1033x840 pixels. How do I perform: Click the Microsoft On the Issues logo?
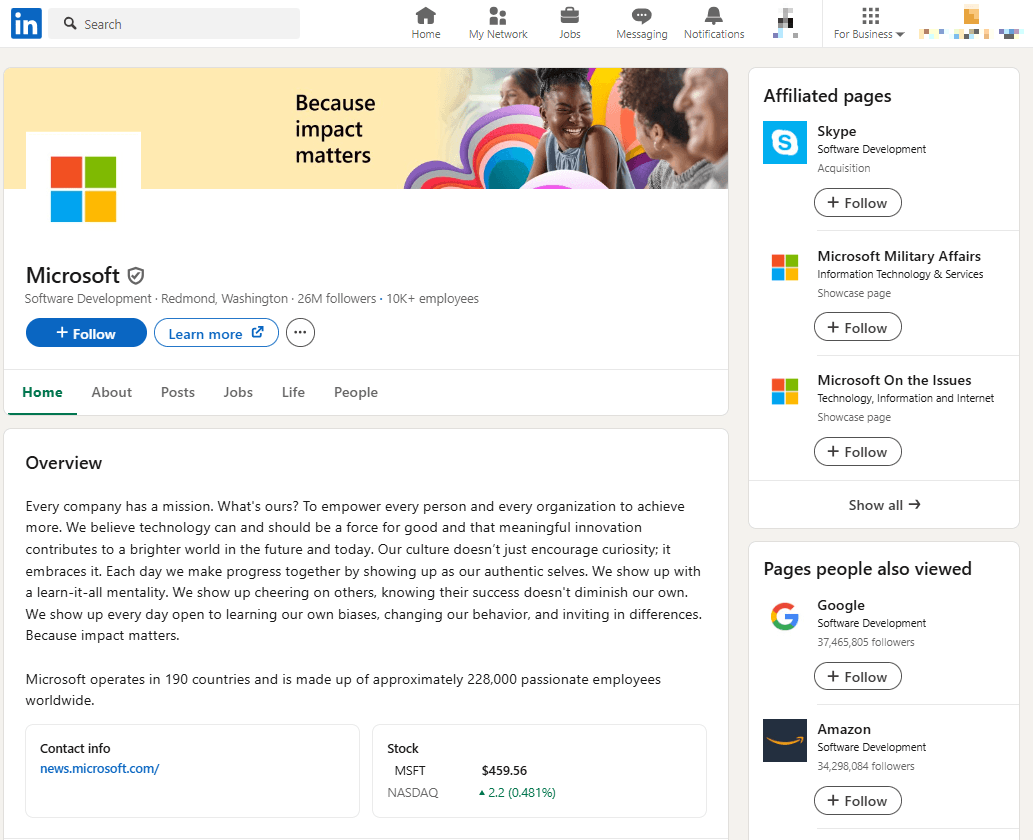[x=785, y=391]
